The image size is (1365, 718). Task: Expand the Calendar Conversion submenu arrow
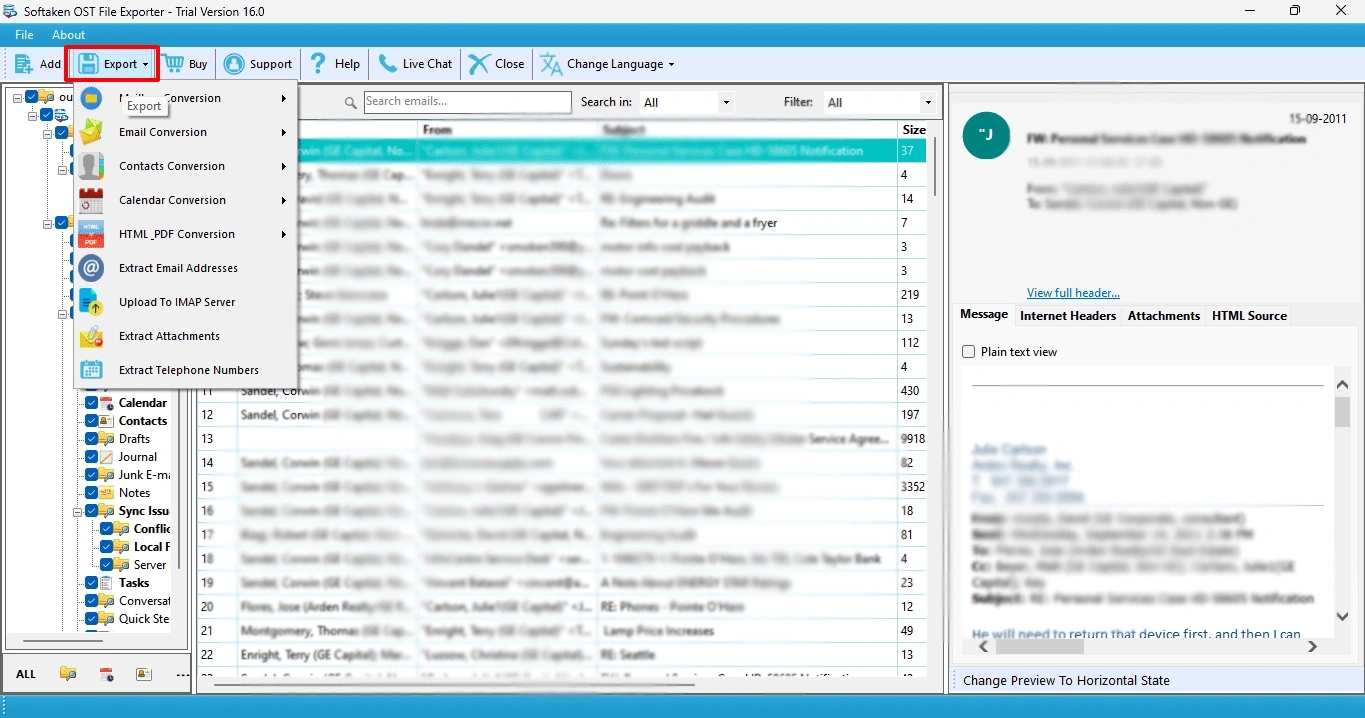tap(284, 200)
